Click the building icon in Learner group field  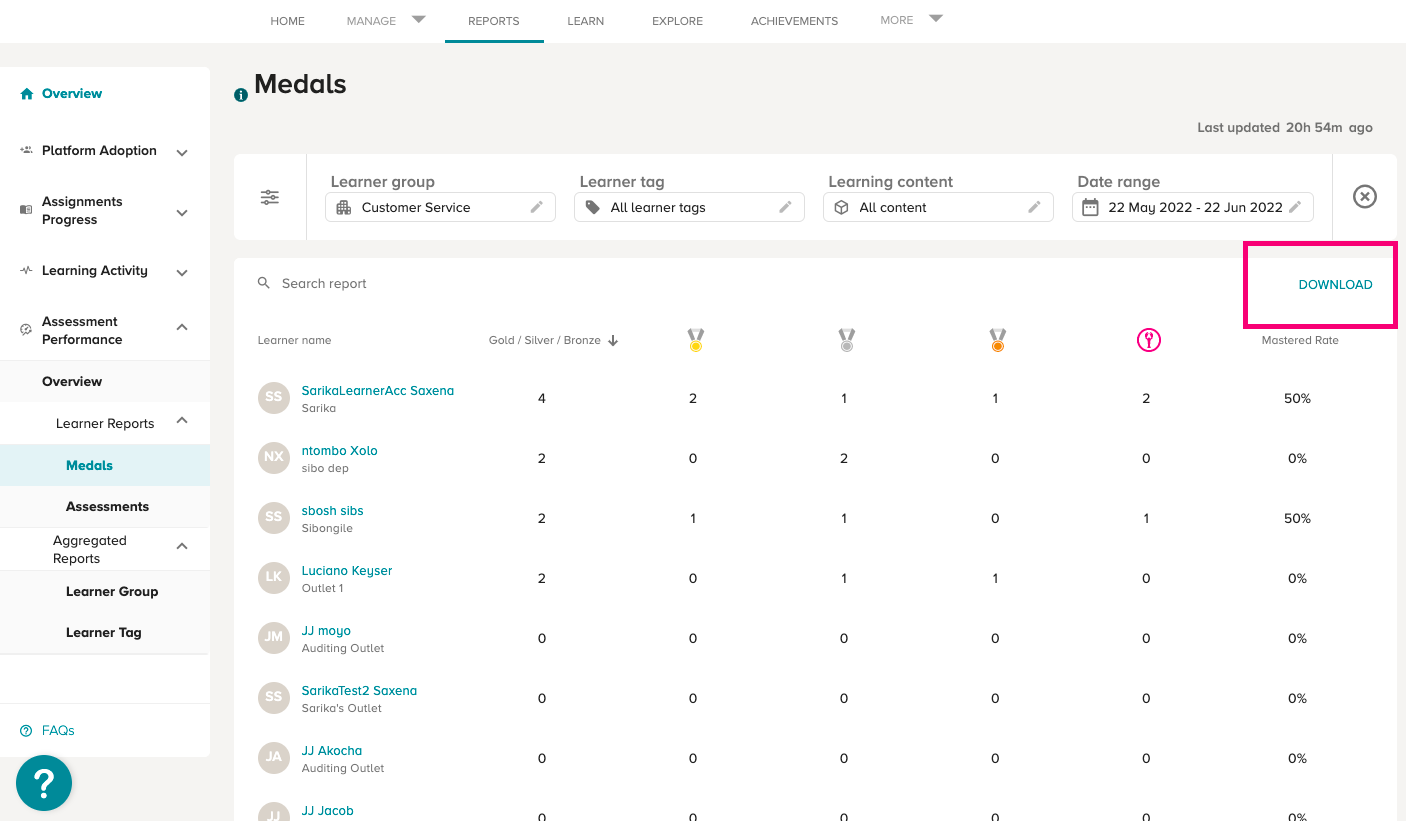344,207
